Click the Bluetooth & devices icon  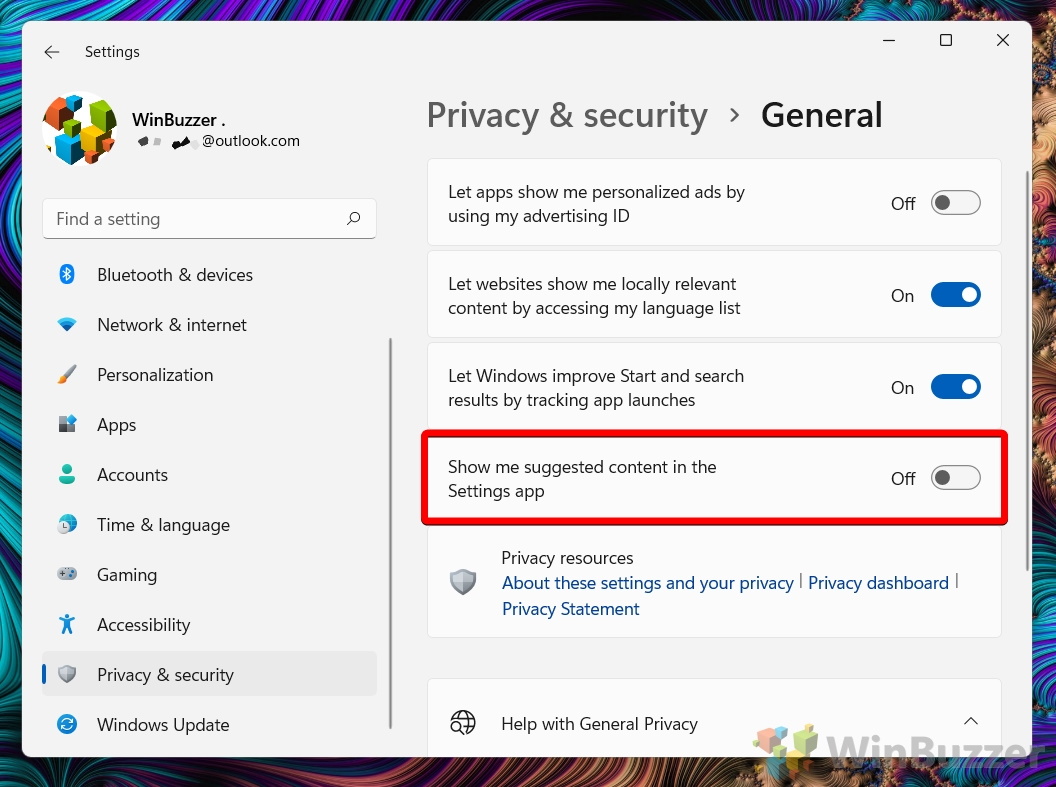point(67,275)
